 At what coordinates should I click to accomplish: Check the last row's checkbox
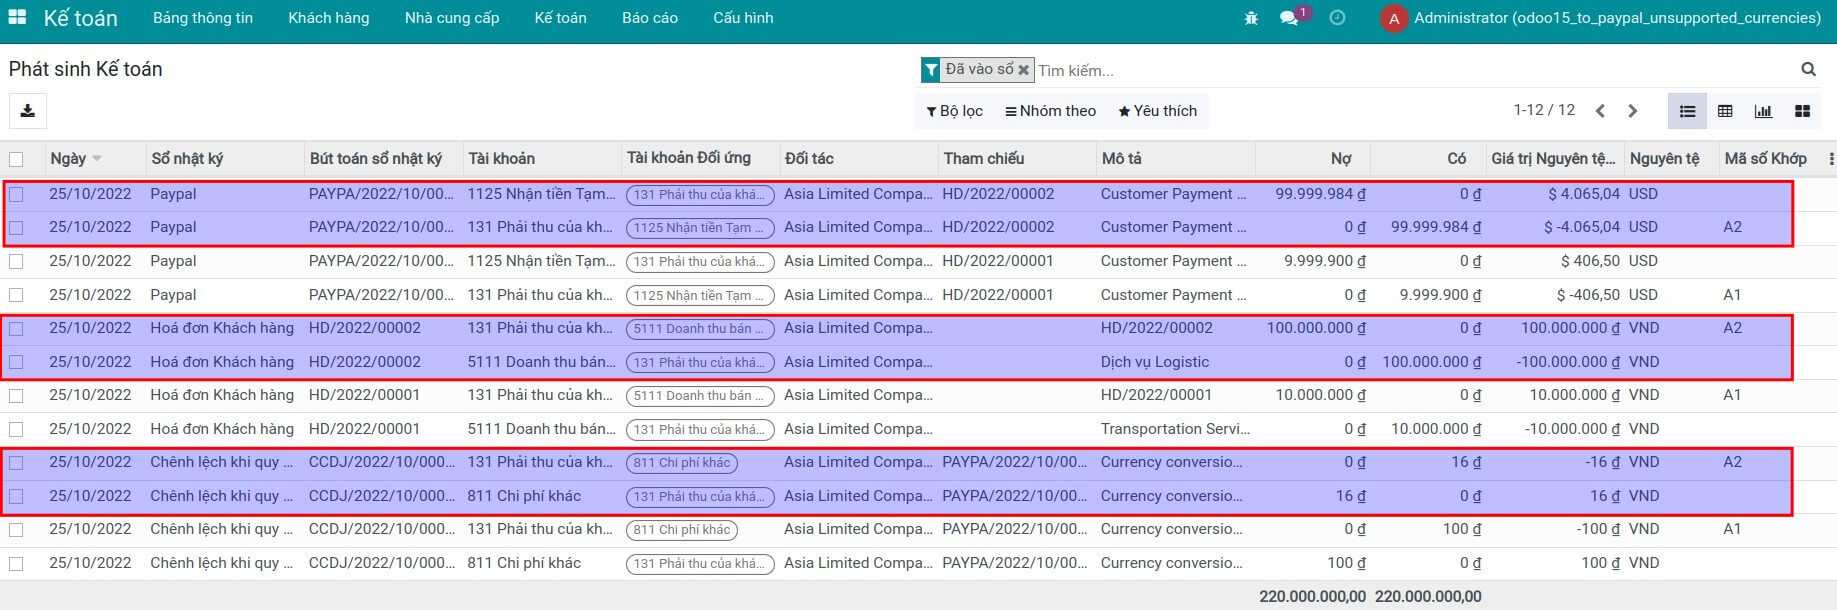click(16, 563)
